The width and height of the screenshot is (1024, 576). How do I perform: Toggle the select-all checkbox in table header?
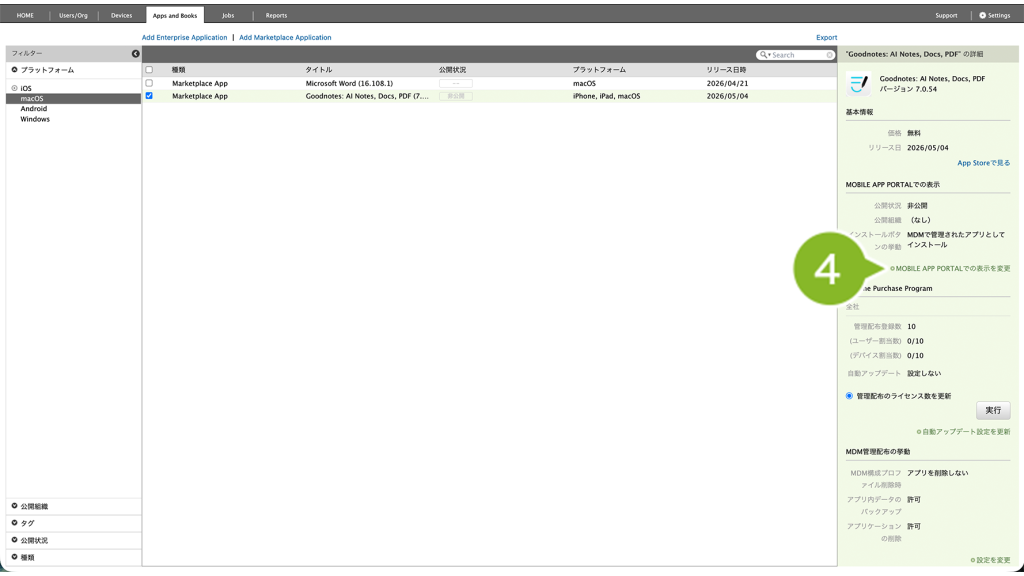pyautogui.click(x=149, y=69)
